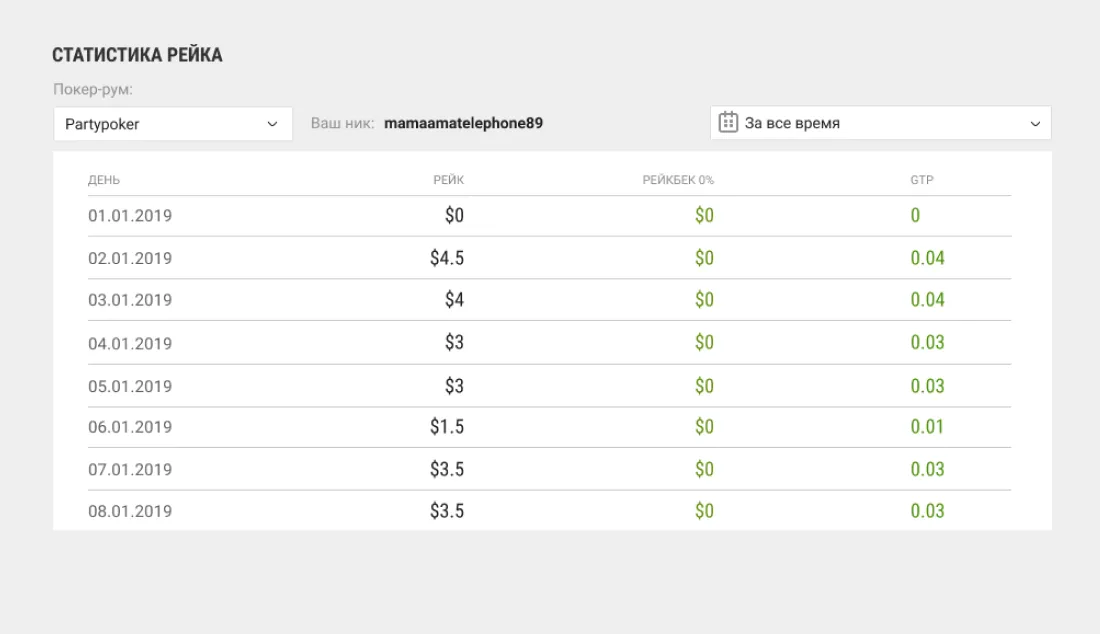Click GTP 0.04 in 03.01.2019 row
Viewport: 1100px width, 634px height.
(927, 299)
